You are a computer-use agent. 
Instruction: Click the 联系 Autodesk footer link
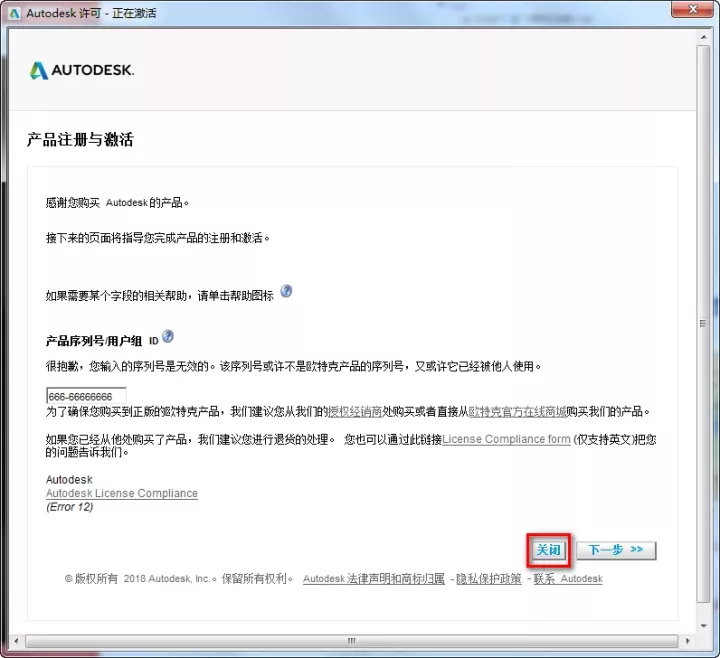(x=568, y=579)
